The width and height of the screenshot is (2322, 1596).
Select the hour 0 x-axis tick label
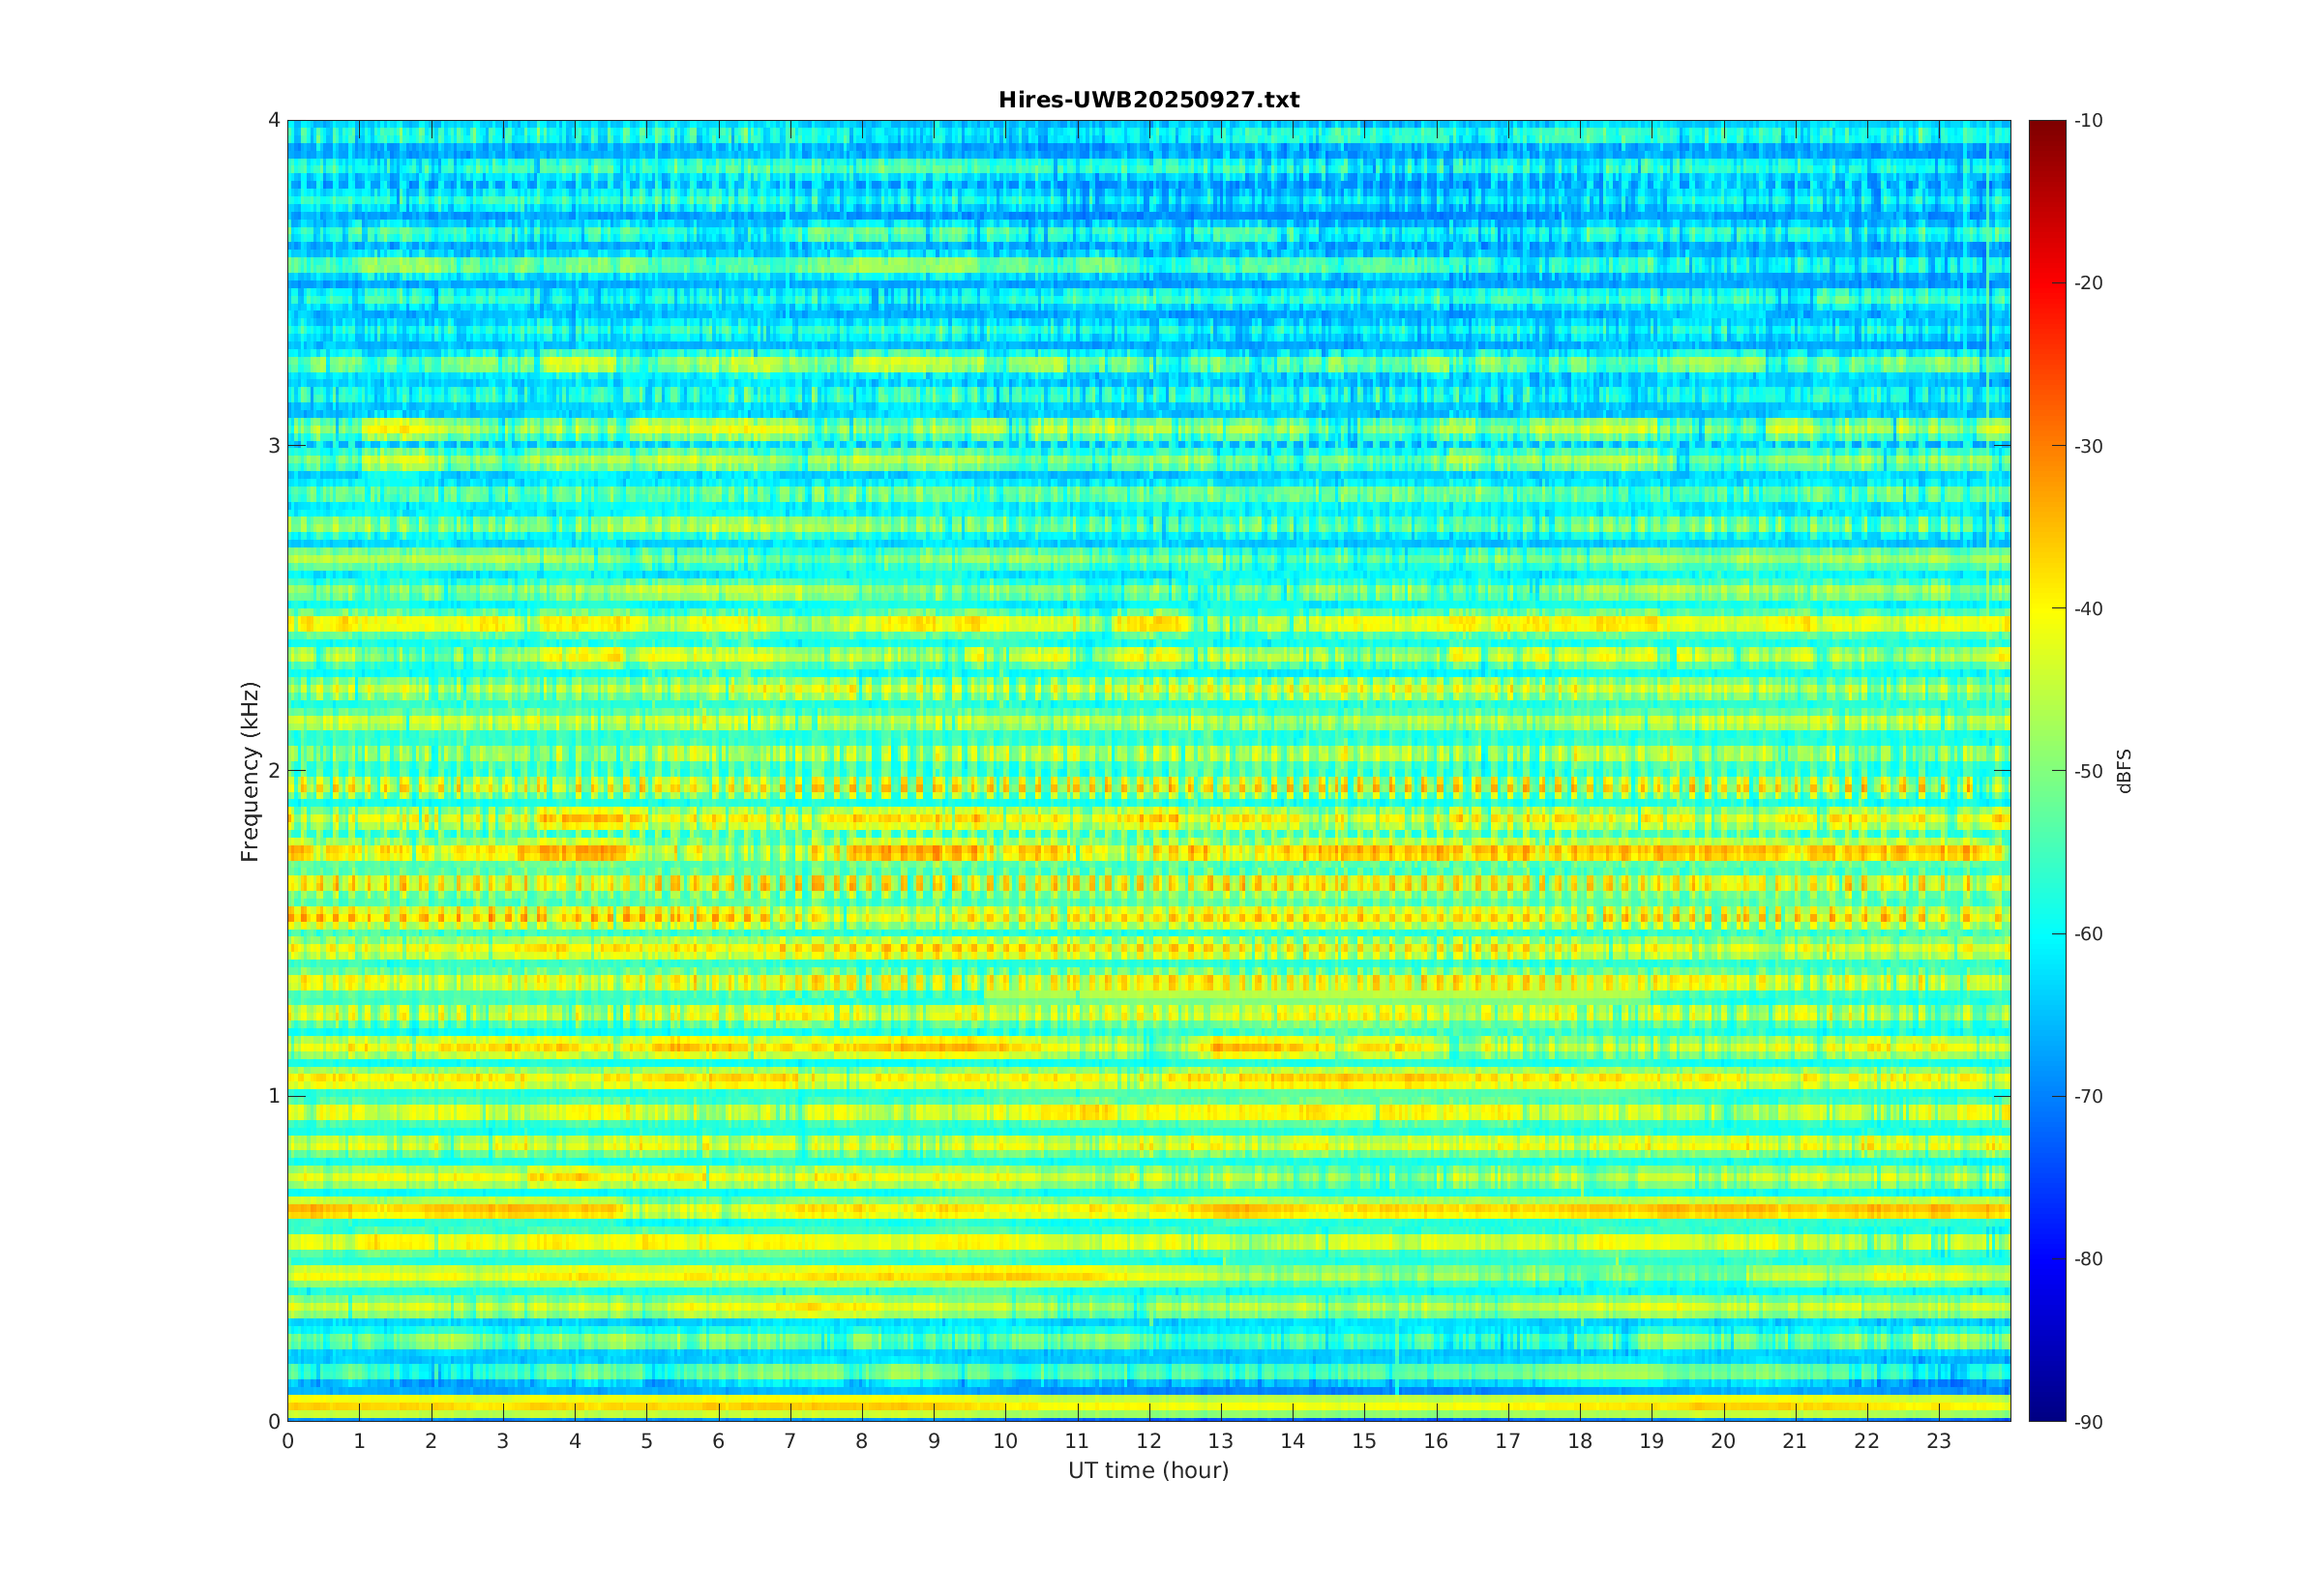point(288,1442)
